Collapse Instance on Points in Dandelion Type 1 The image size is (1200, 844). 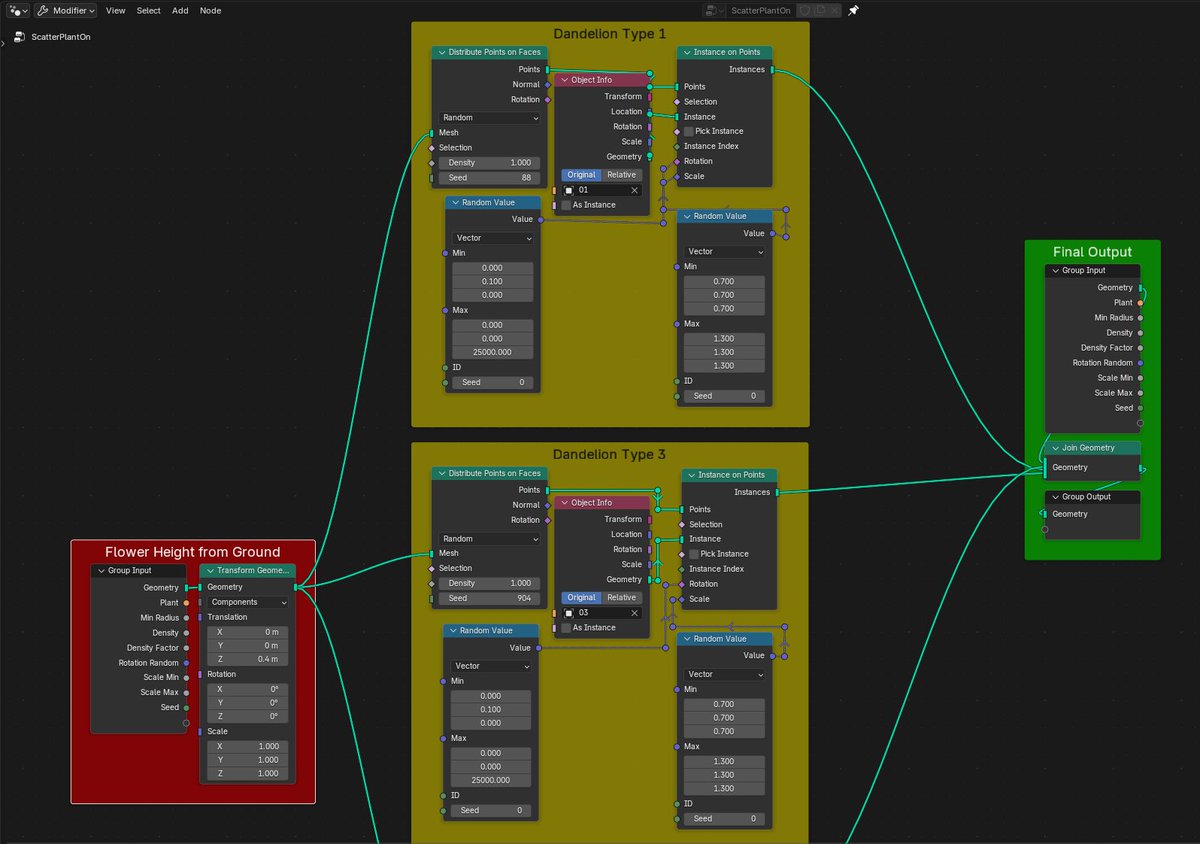(688, 52)
